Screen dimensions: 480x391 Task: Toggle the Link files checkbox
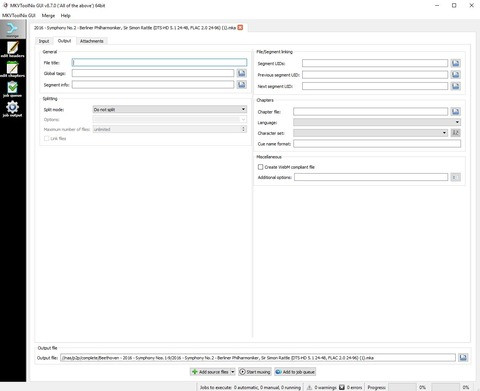(47, 138)
